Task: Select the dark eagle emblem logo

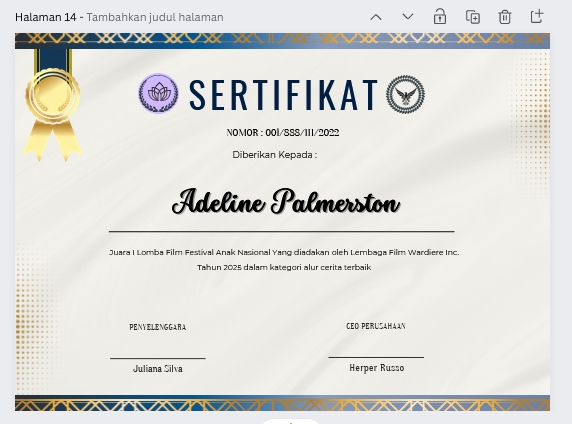Action: pos(405,95)
